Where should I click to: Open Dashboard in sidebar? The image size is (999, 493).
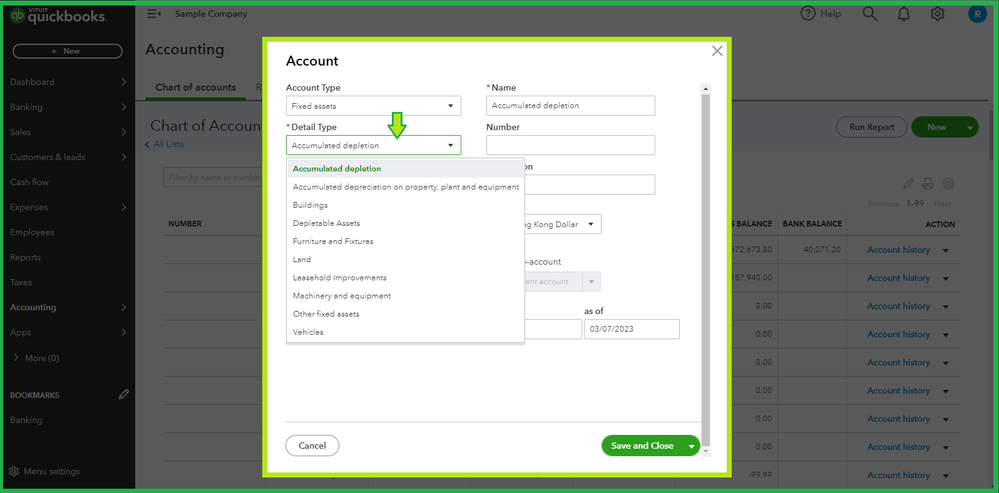[x=68, y=82]
